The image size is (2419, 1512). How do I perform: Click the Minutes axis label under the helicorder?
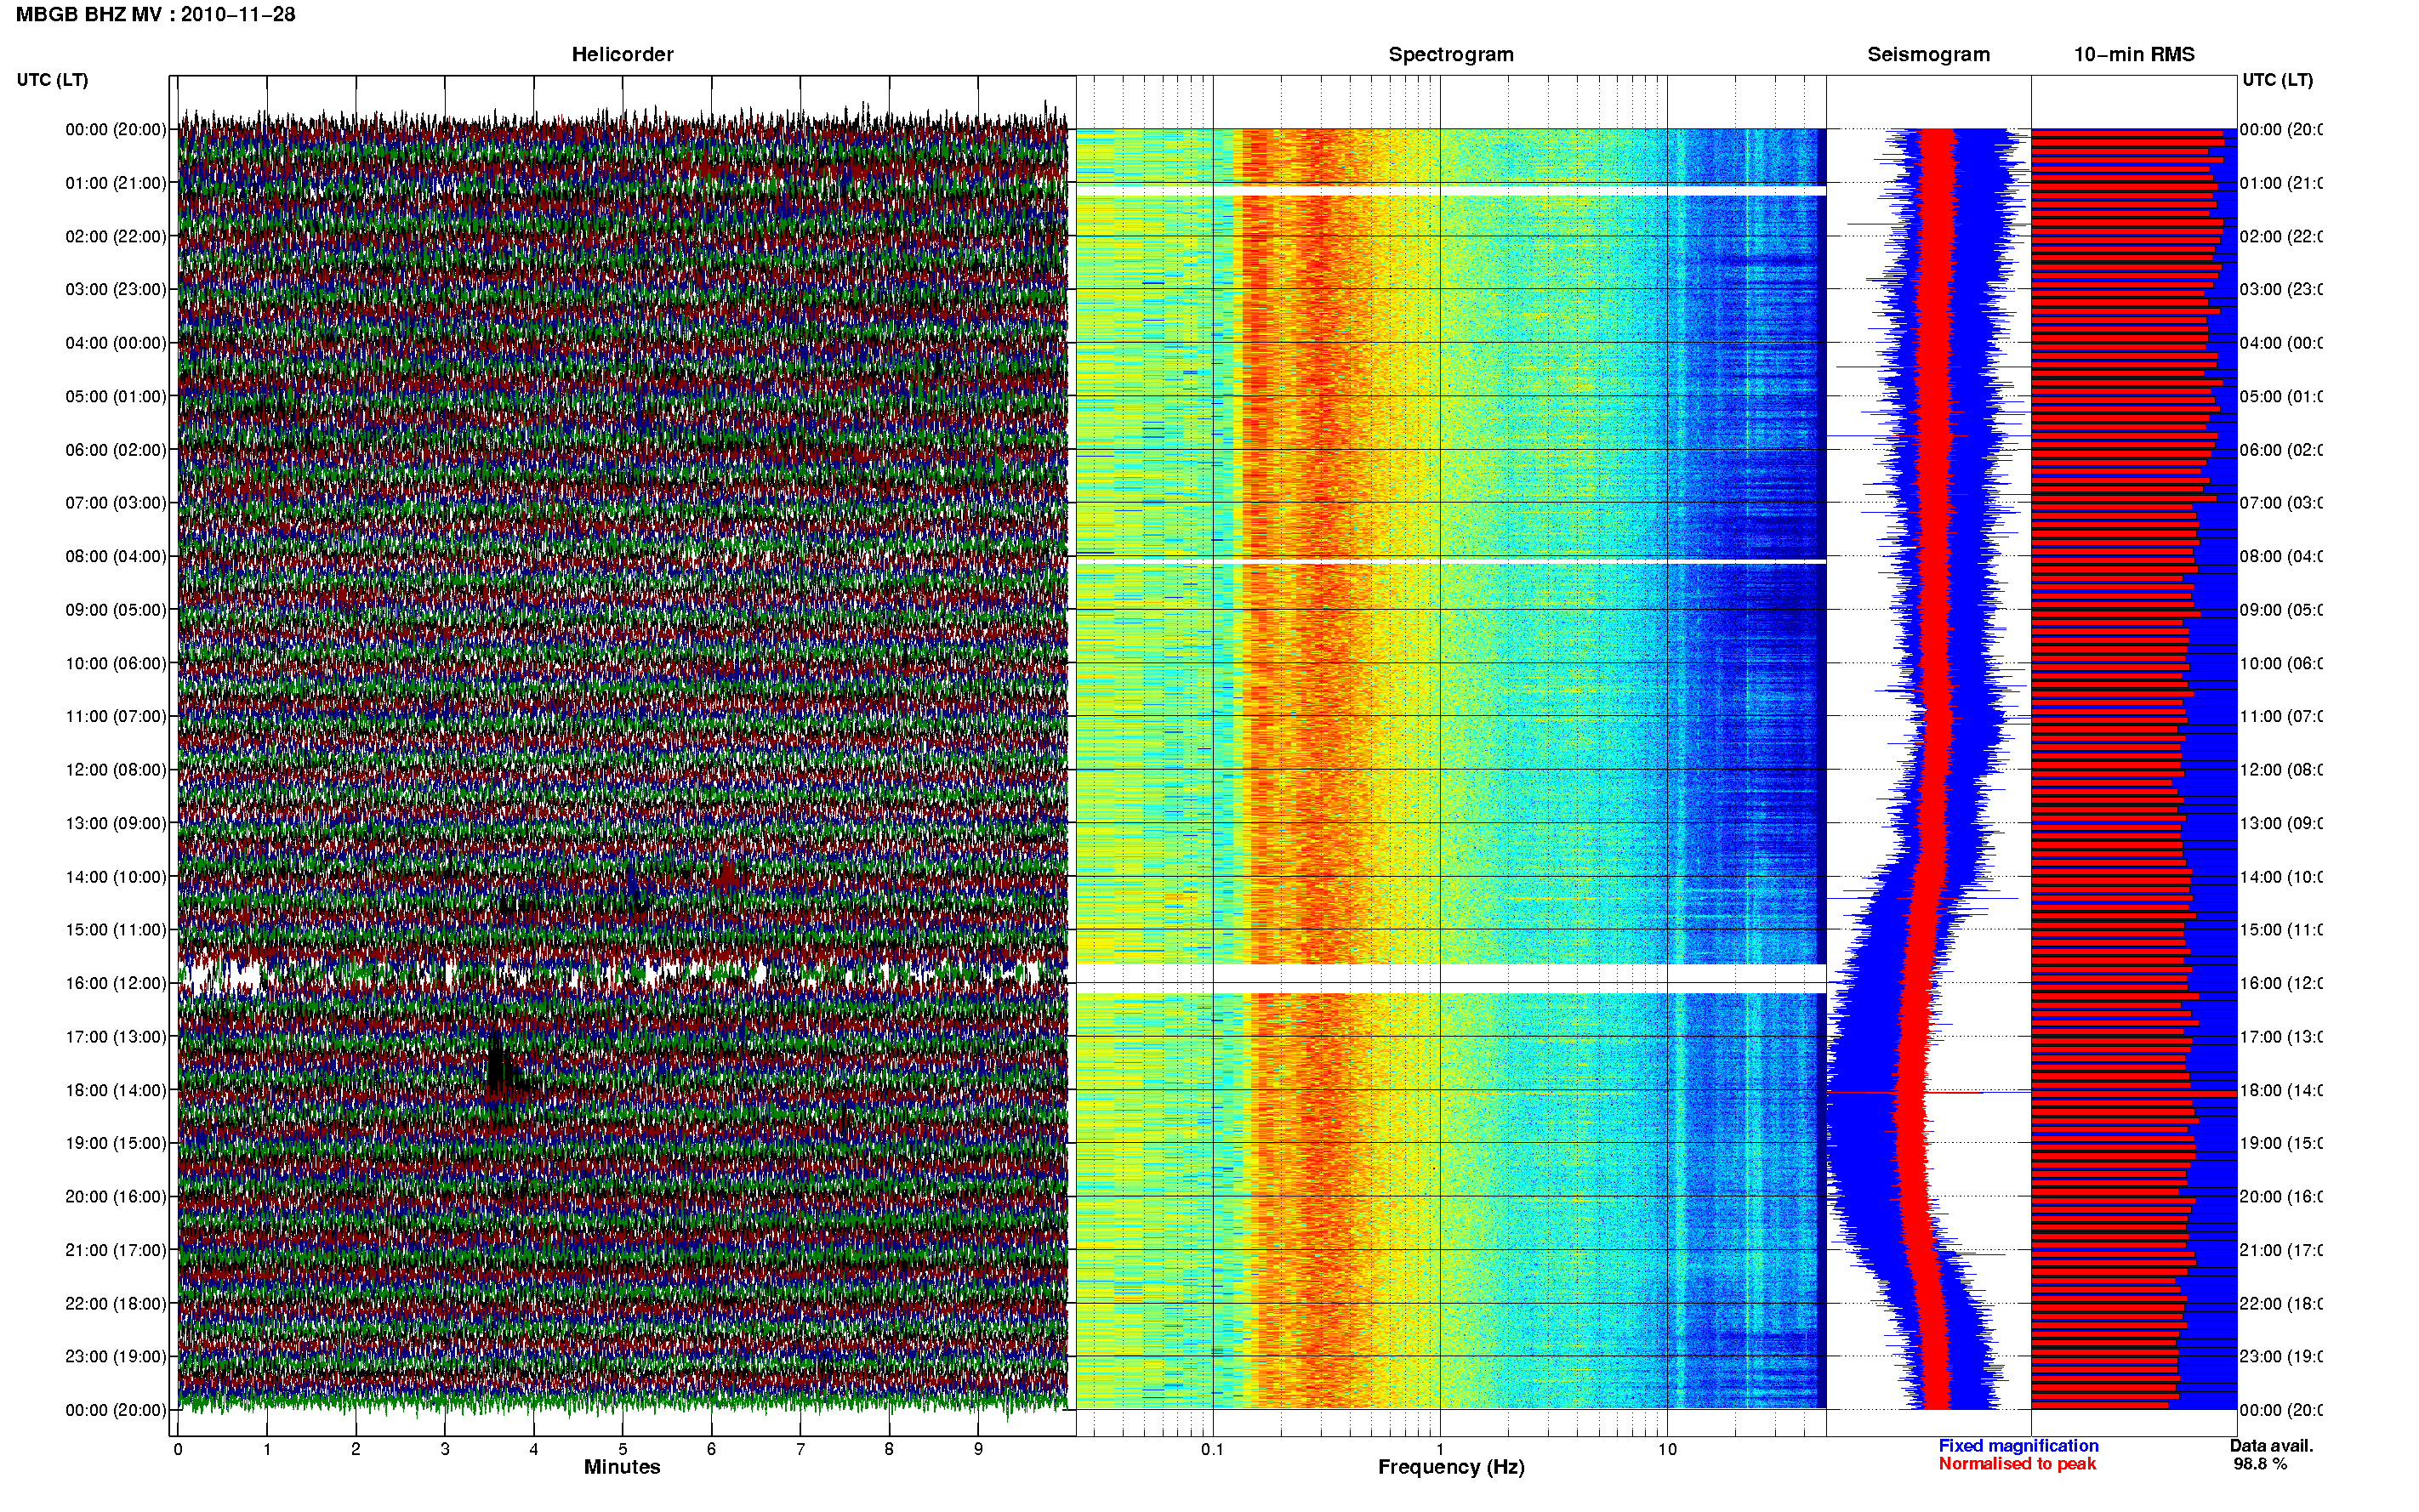pos(622,1467)
